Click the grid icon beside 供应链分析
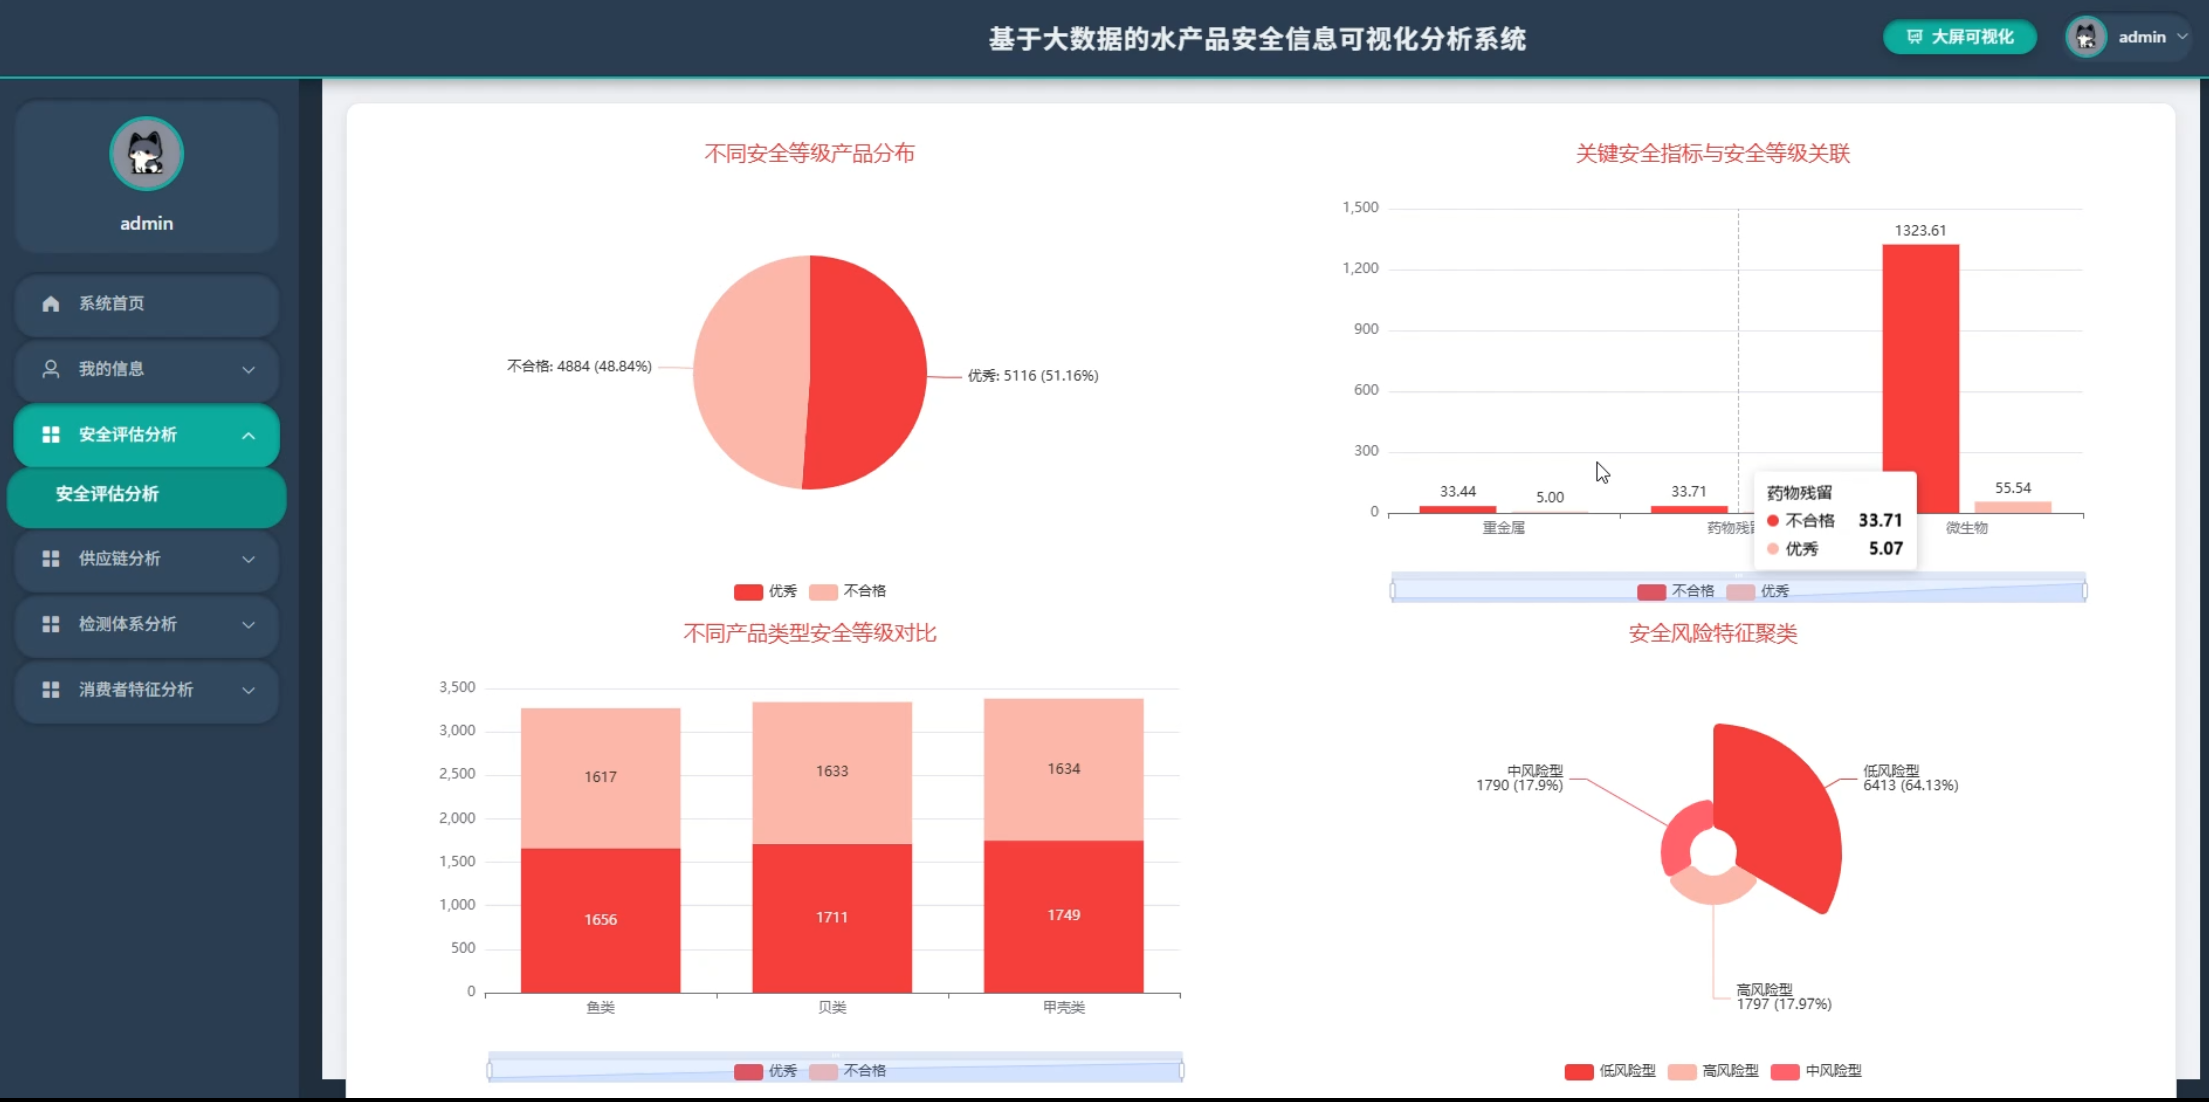This screenshot has height=1102, width=2209. coord(51,559)
